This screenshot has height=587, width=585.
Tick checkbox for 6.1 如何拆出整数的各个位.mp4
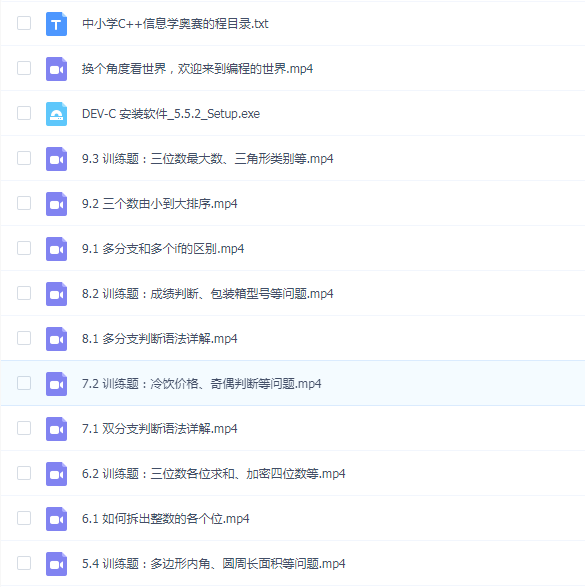click(x=24, y=518)
